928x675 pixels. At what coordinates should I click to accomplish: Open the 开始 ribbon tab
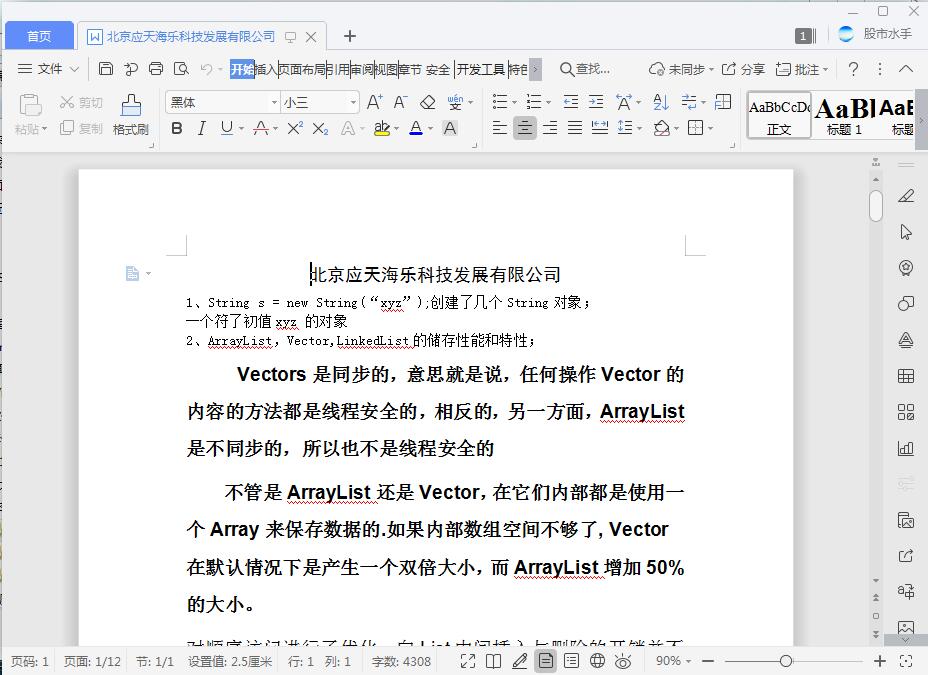[x=242, y=69]
